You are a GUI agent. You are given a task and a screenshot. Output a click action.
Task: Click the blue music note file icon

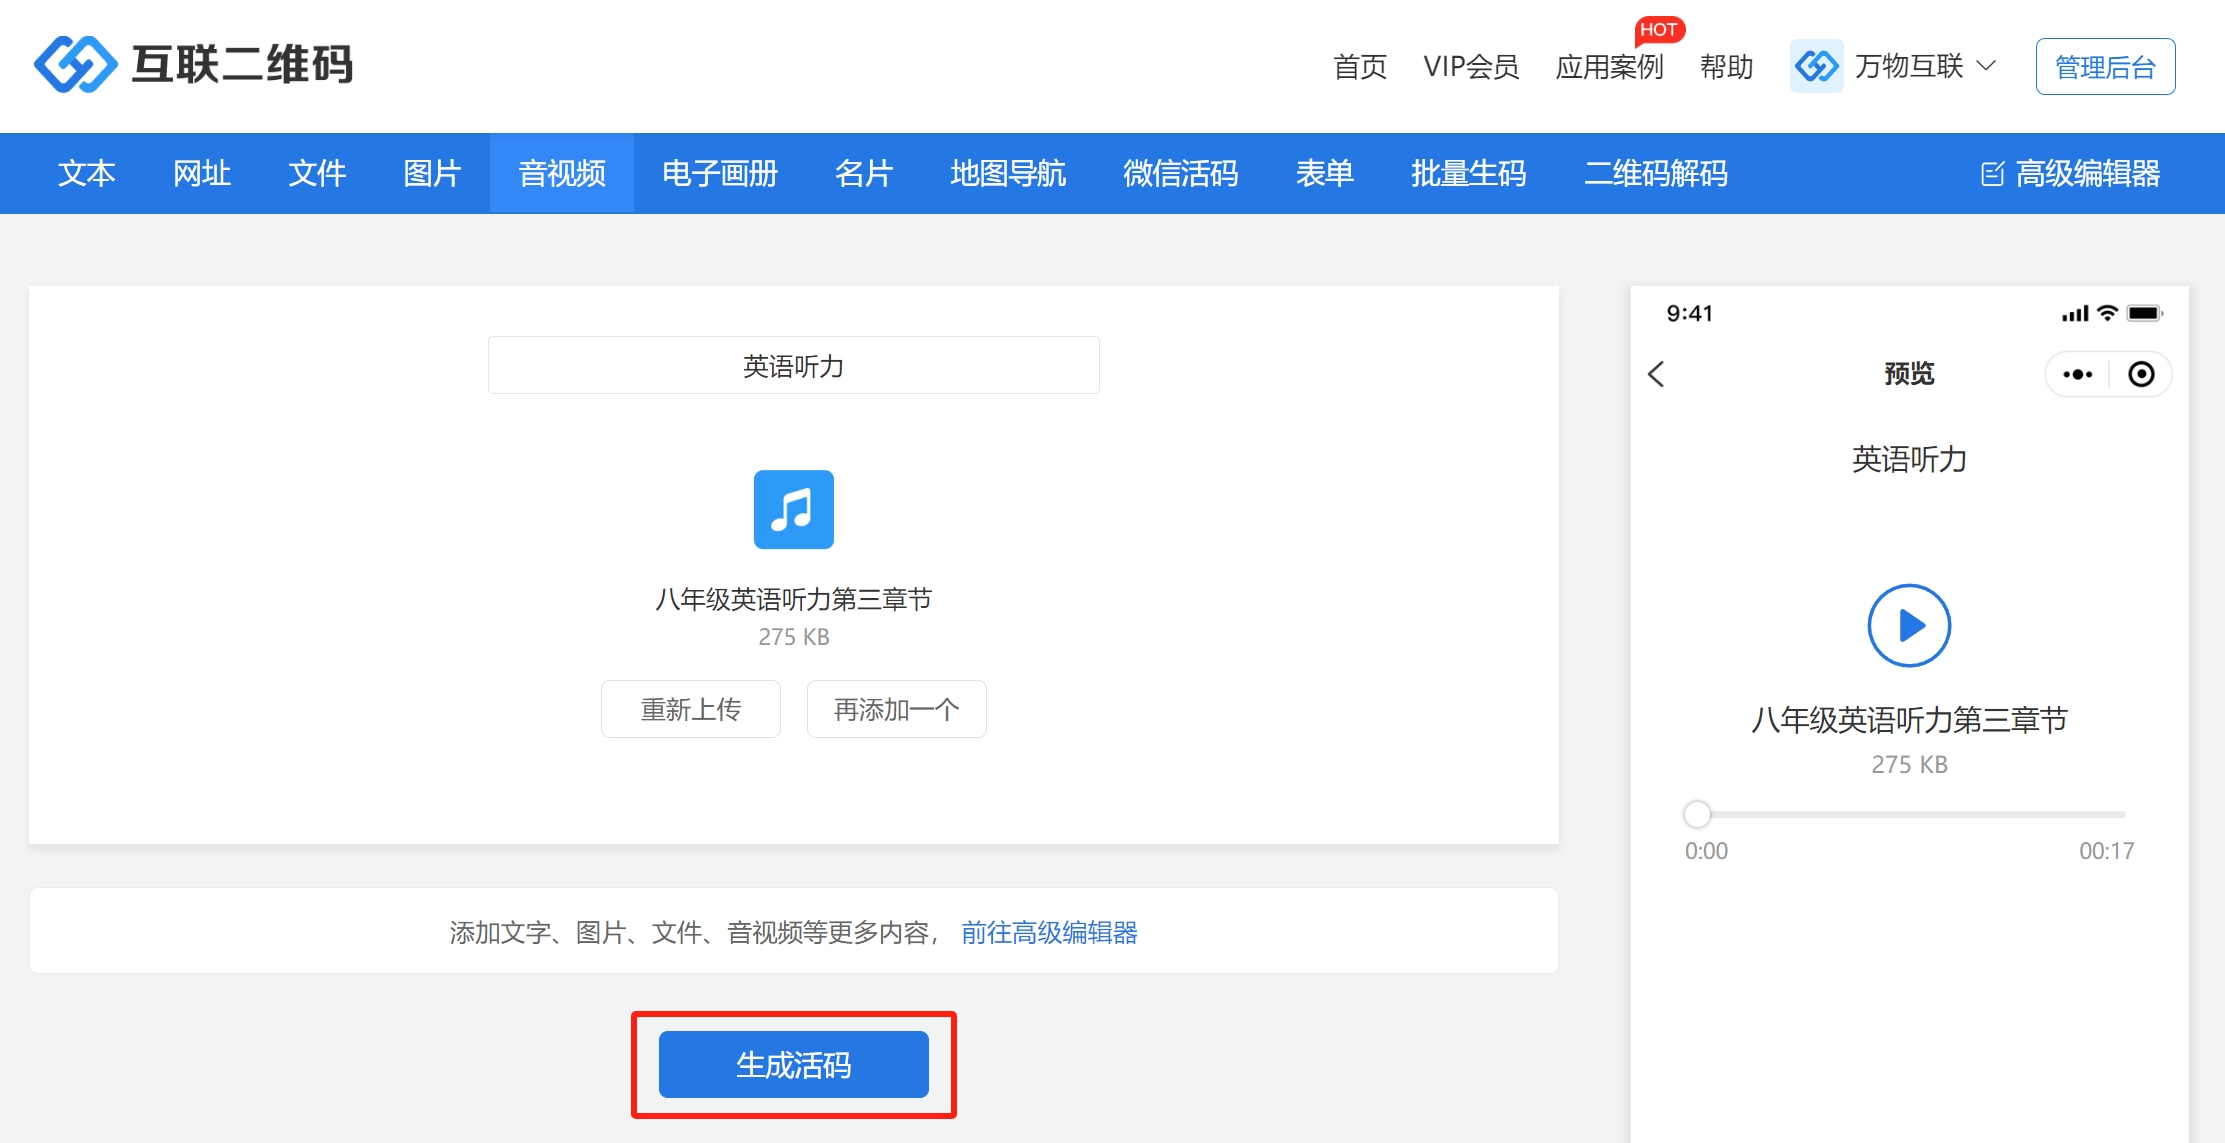click(793, 509)
